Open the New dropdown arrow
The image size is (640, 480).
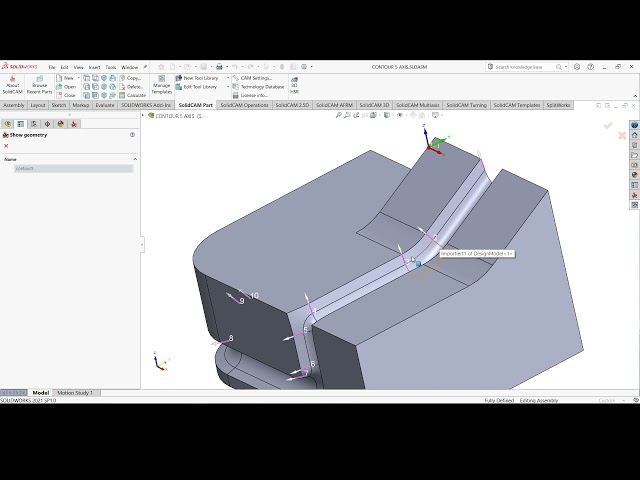[79, 78]
